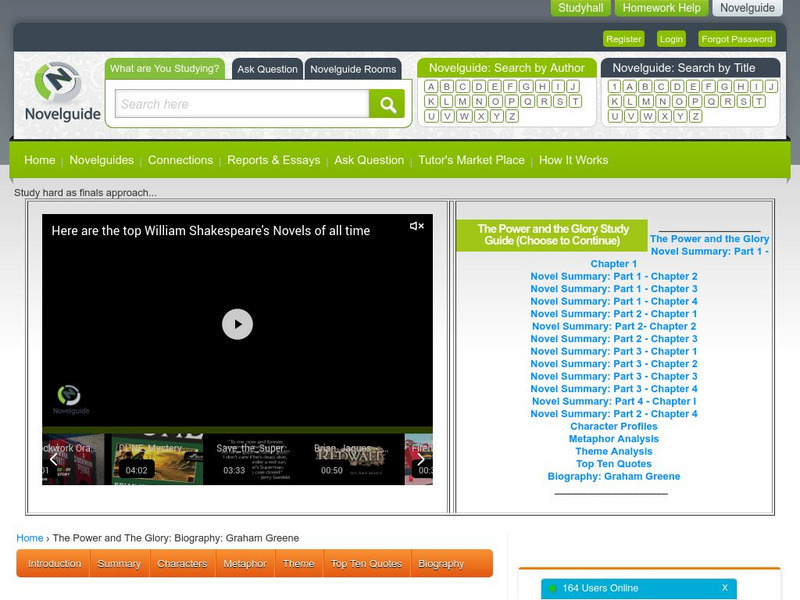This screenshot has width=800, height=600.
Task: Open title letter M
Action: click(646, 101)
